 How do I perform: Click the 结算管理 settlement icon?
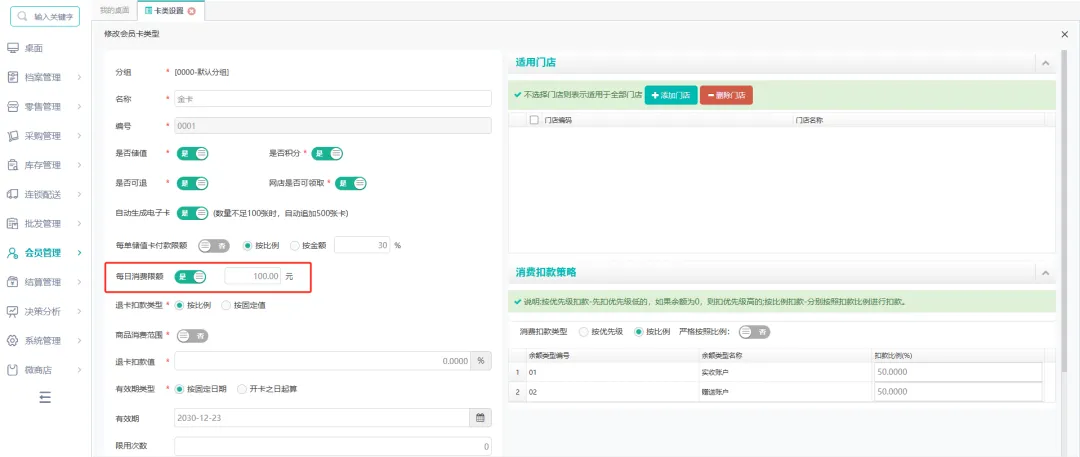12,282
